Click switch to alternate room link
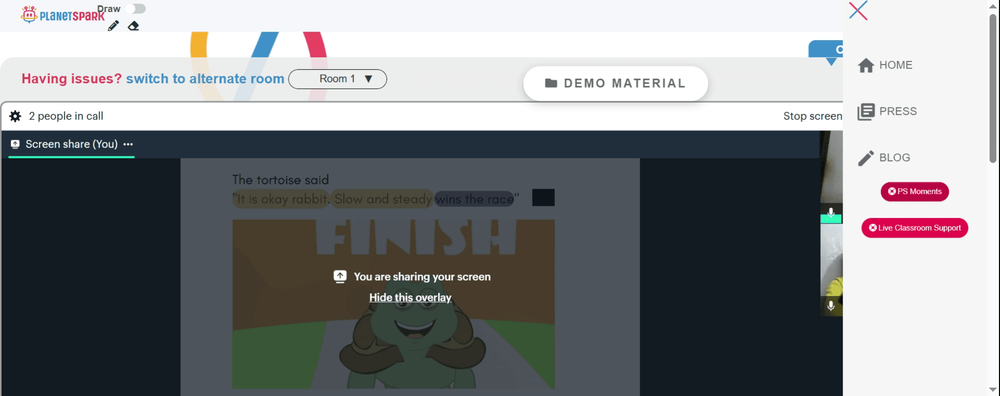This screenshot has width=1000, height=396. point(205,78)
